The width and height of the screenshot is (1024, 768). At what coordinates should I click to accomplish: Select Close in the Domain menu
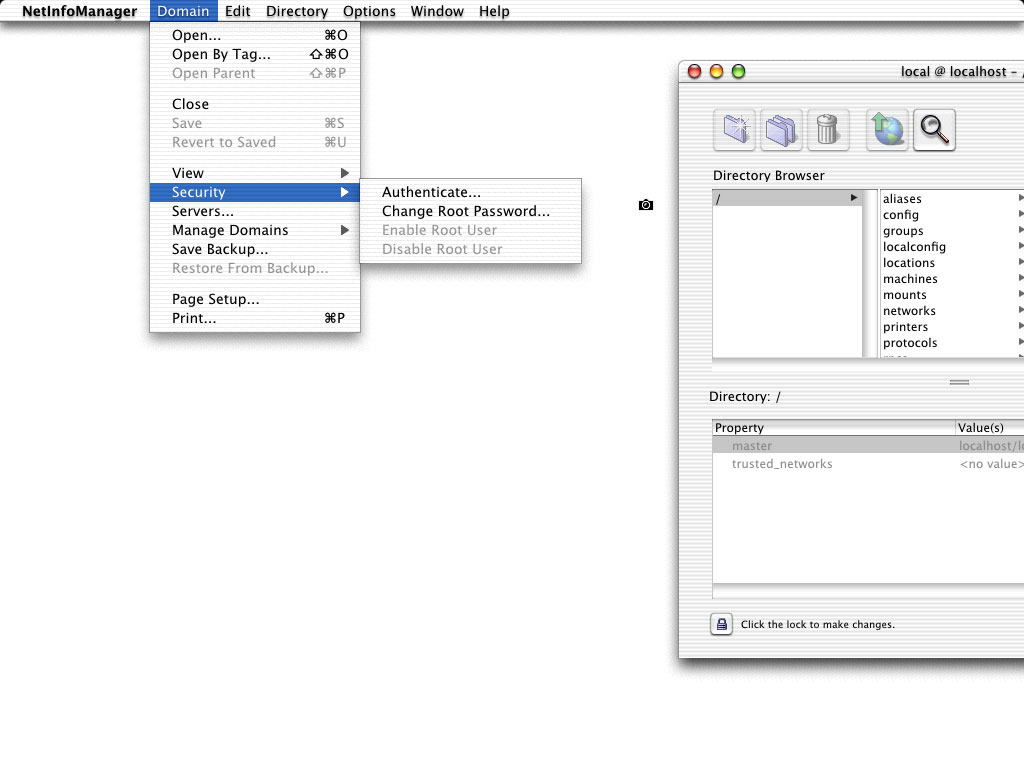[x=255, y=104]
